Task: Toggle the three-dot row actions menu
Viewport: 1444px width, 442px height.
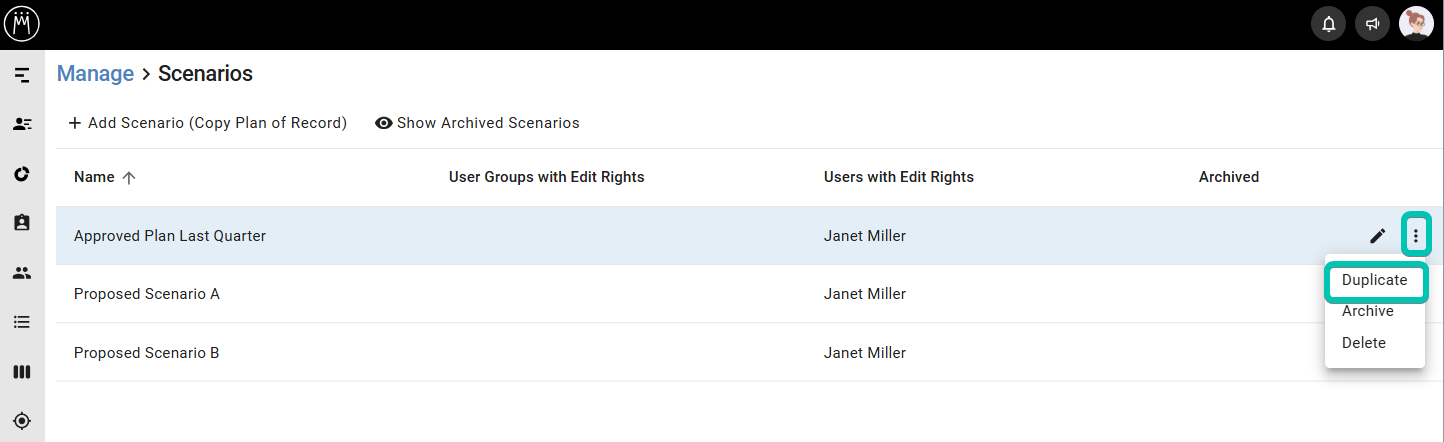Action: point(1416,236)
